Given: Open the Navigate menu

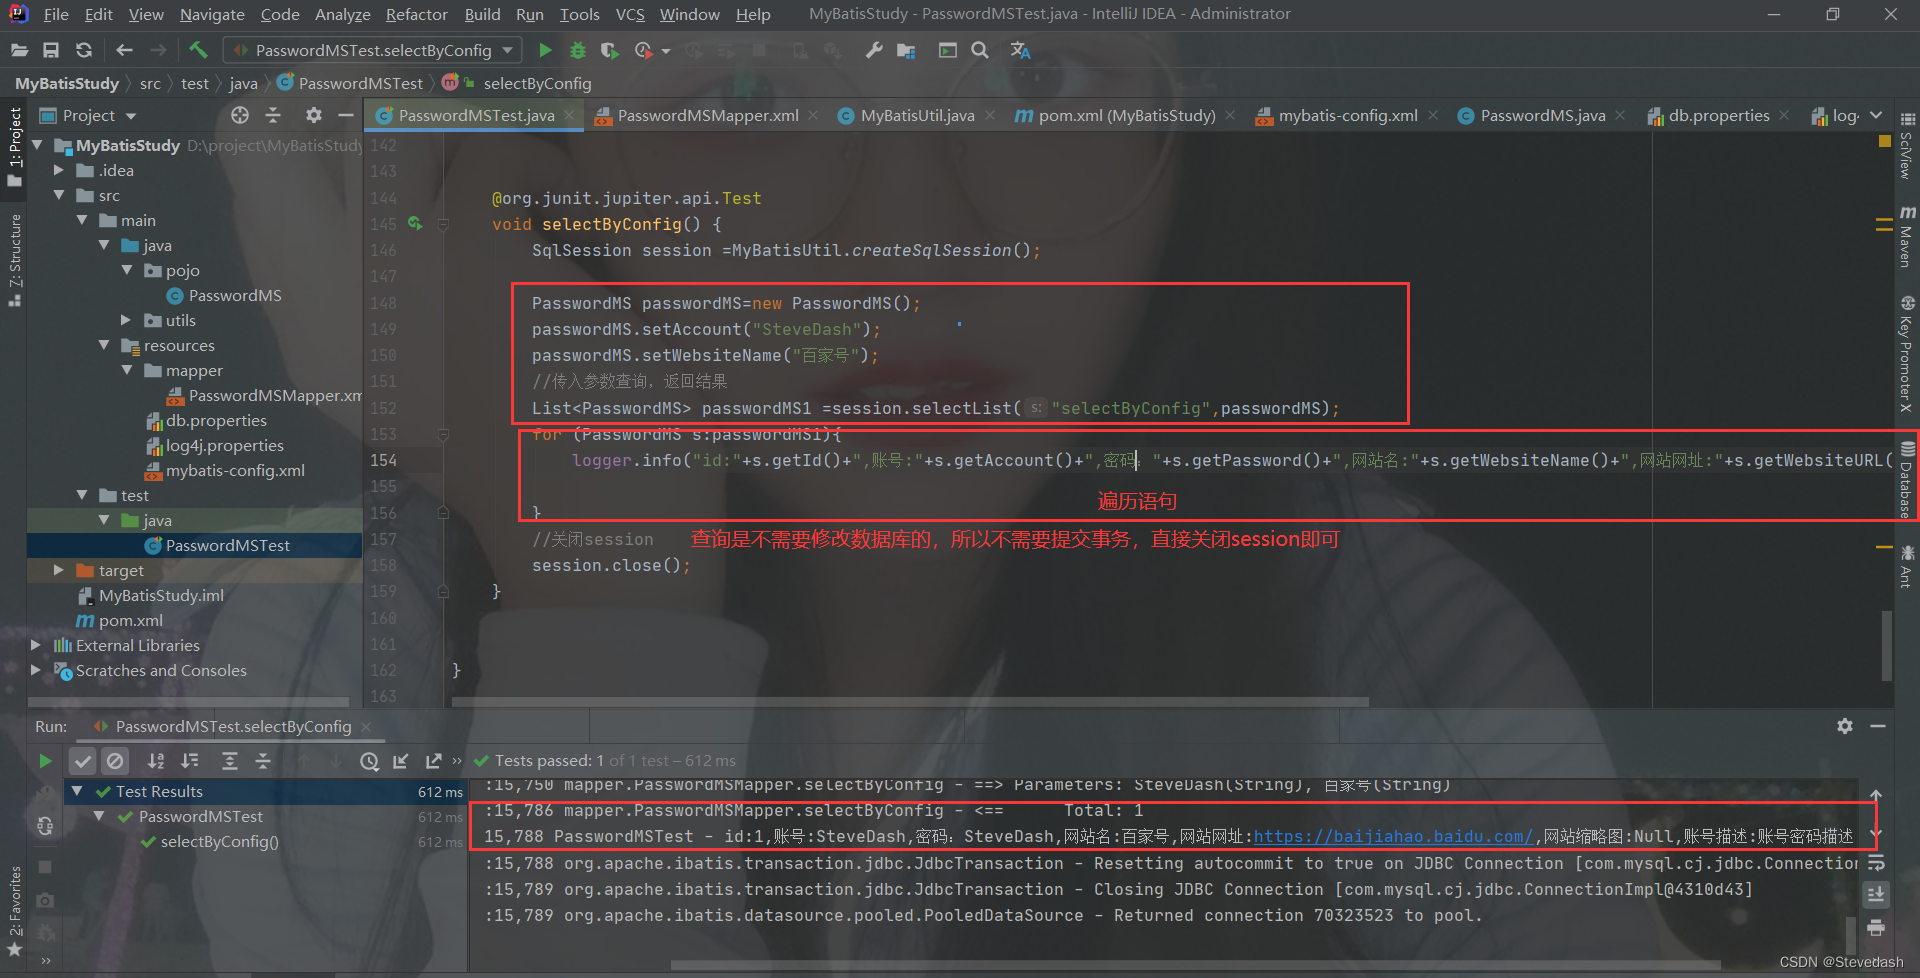Looking at the screenshot, I should point(212,14).
